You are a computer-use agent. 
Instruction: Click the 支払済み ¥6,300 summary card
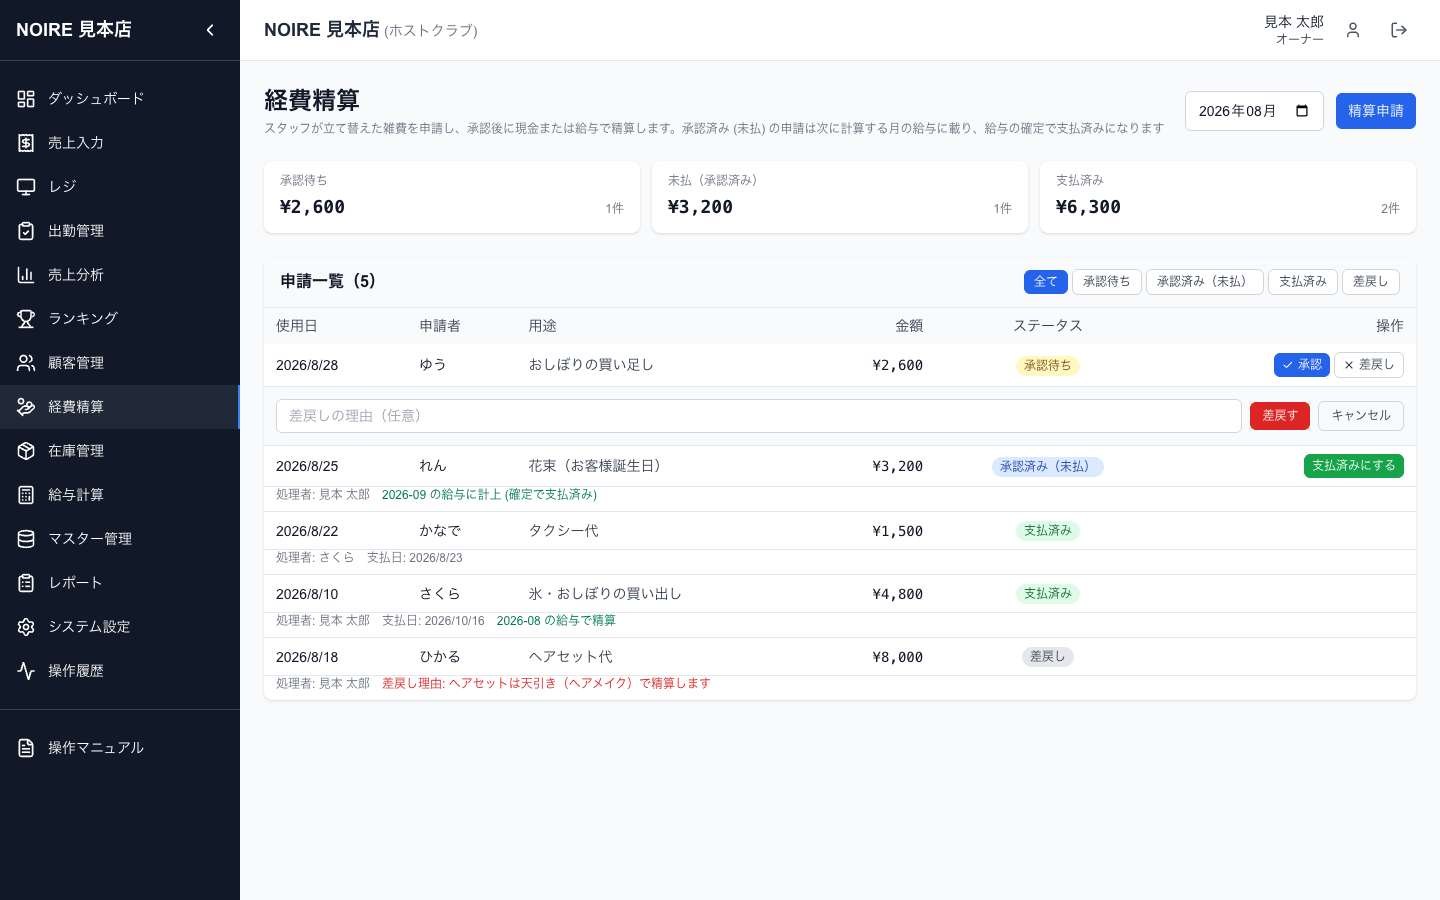[x=1228, y=197]
